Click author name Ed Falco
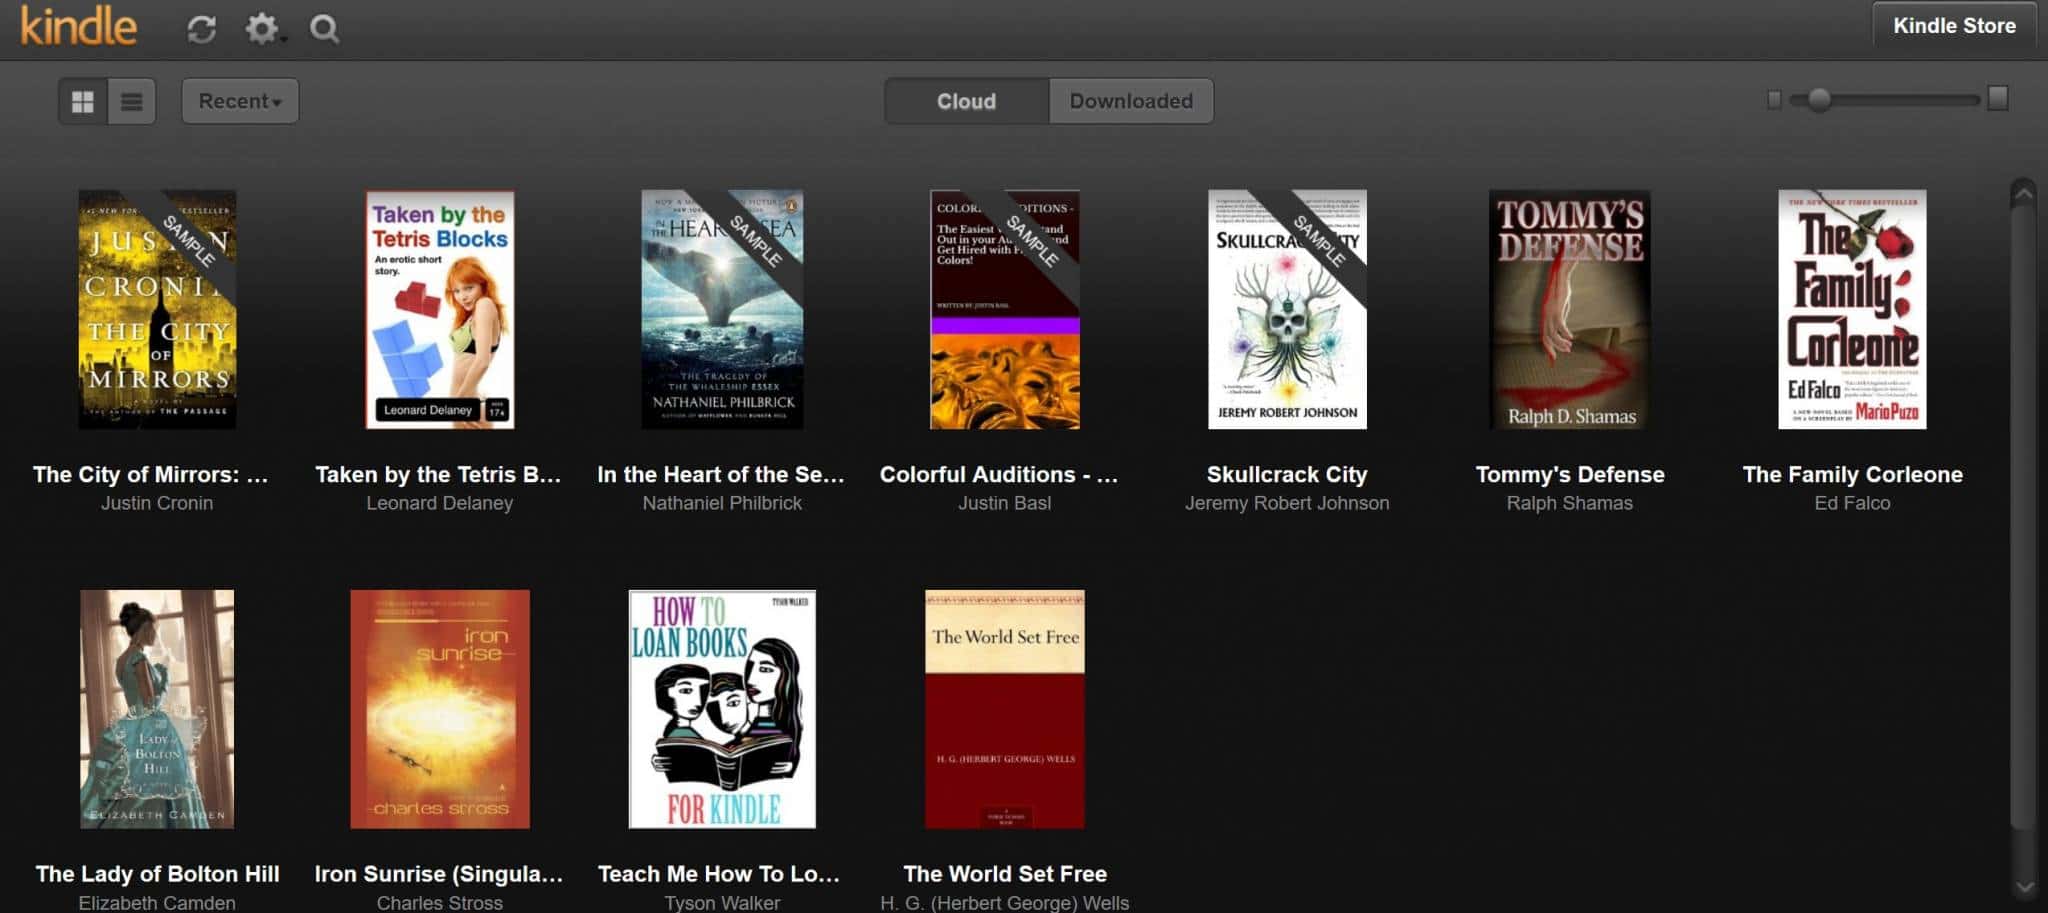2048x913 pixels. pos(1852,503)
